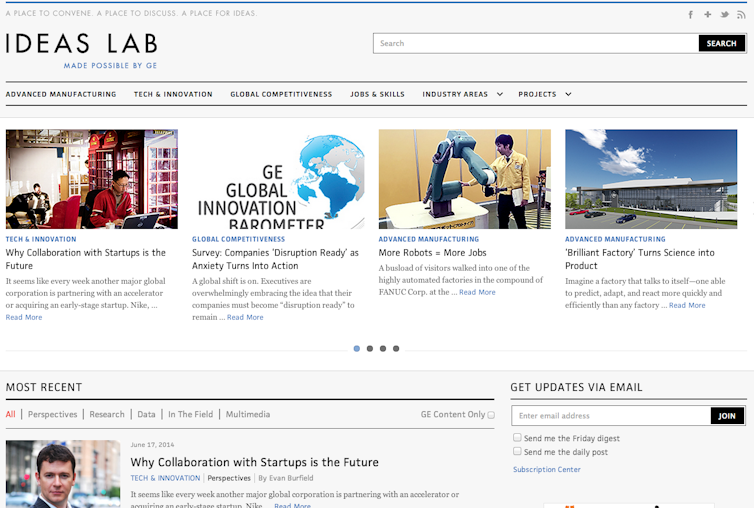Click the June 17, 2014 date text
This screenshot has width=754, height=508.
tap(152, 444)
